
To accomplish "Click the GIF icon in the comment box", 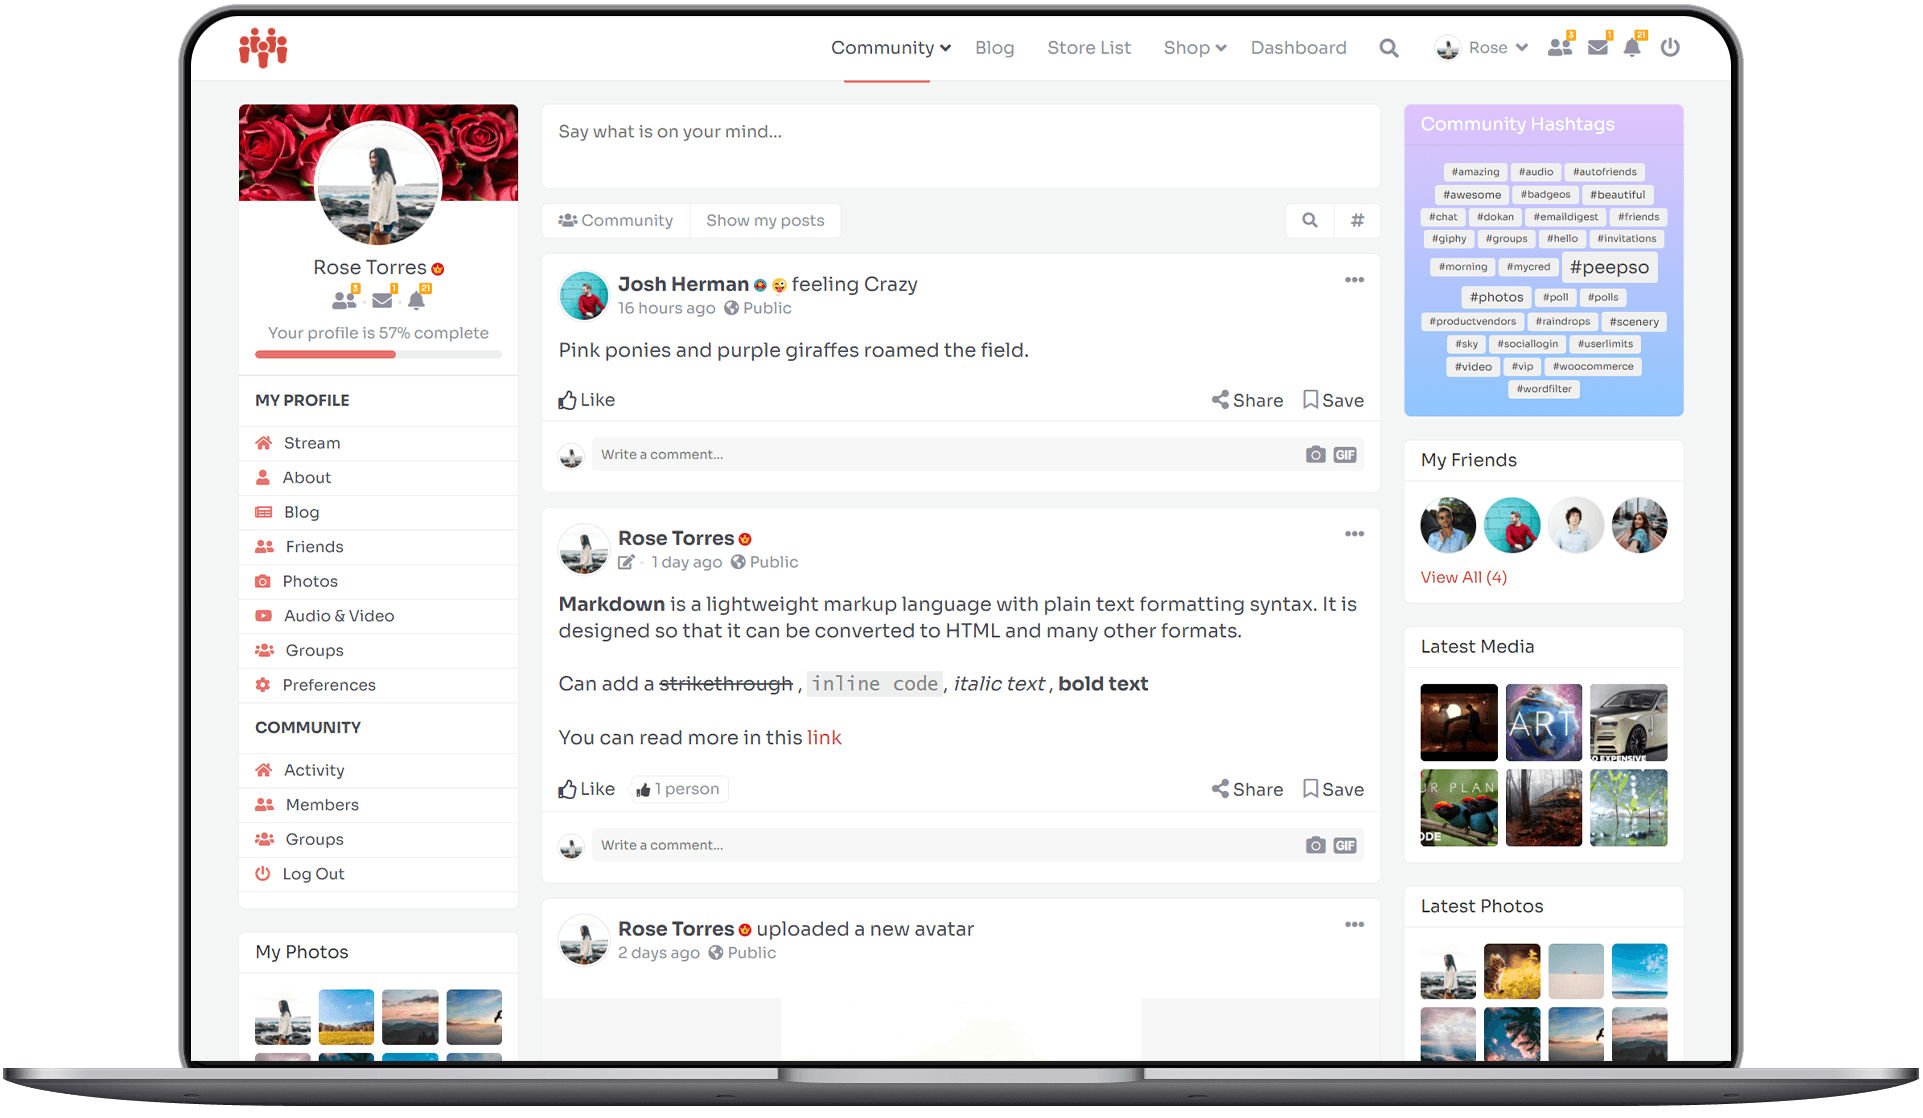I will coord(1345,454).
